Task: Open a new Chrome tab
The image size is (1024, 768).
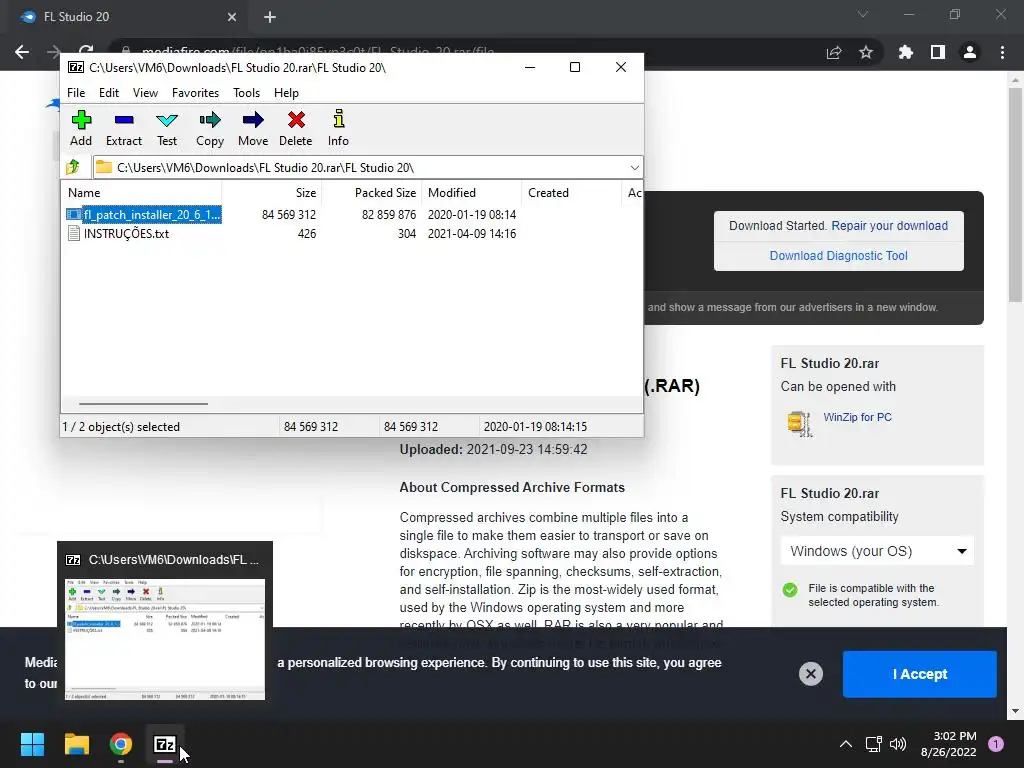Action: click(270, 17)
